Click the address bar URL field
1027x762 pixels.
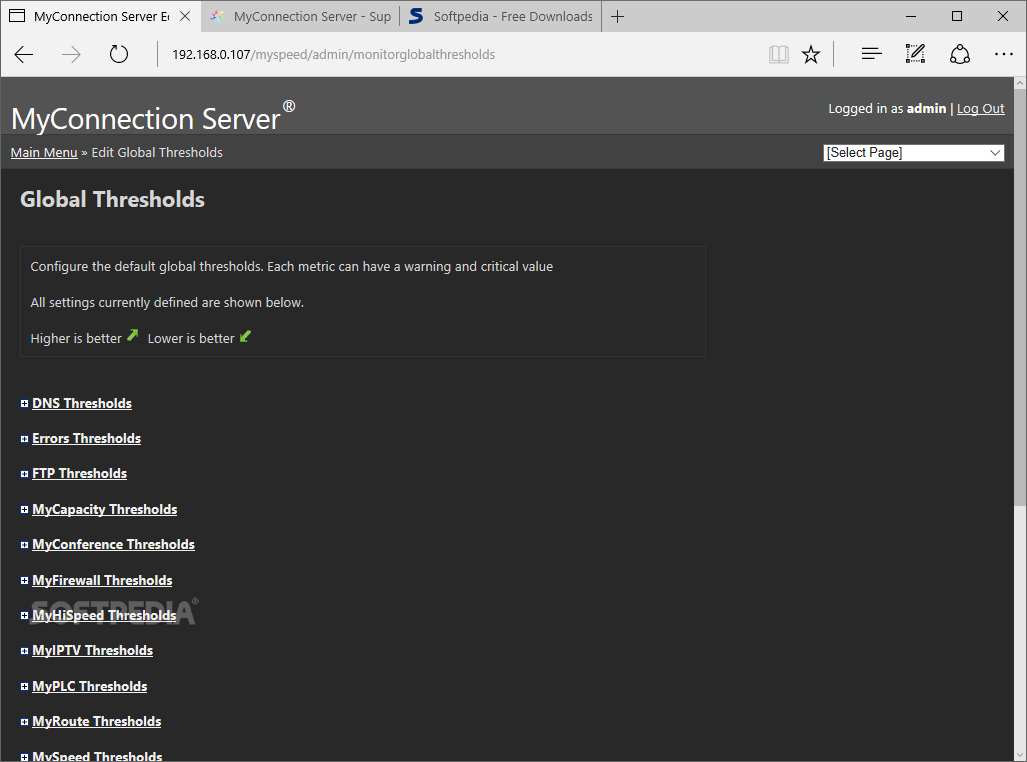point(450,55)
